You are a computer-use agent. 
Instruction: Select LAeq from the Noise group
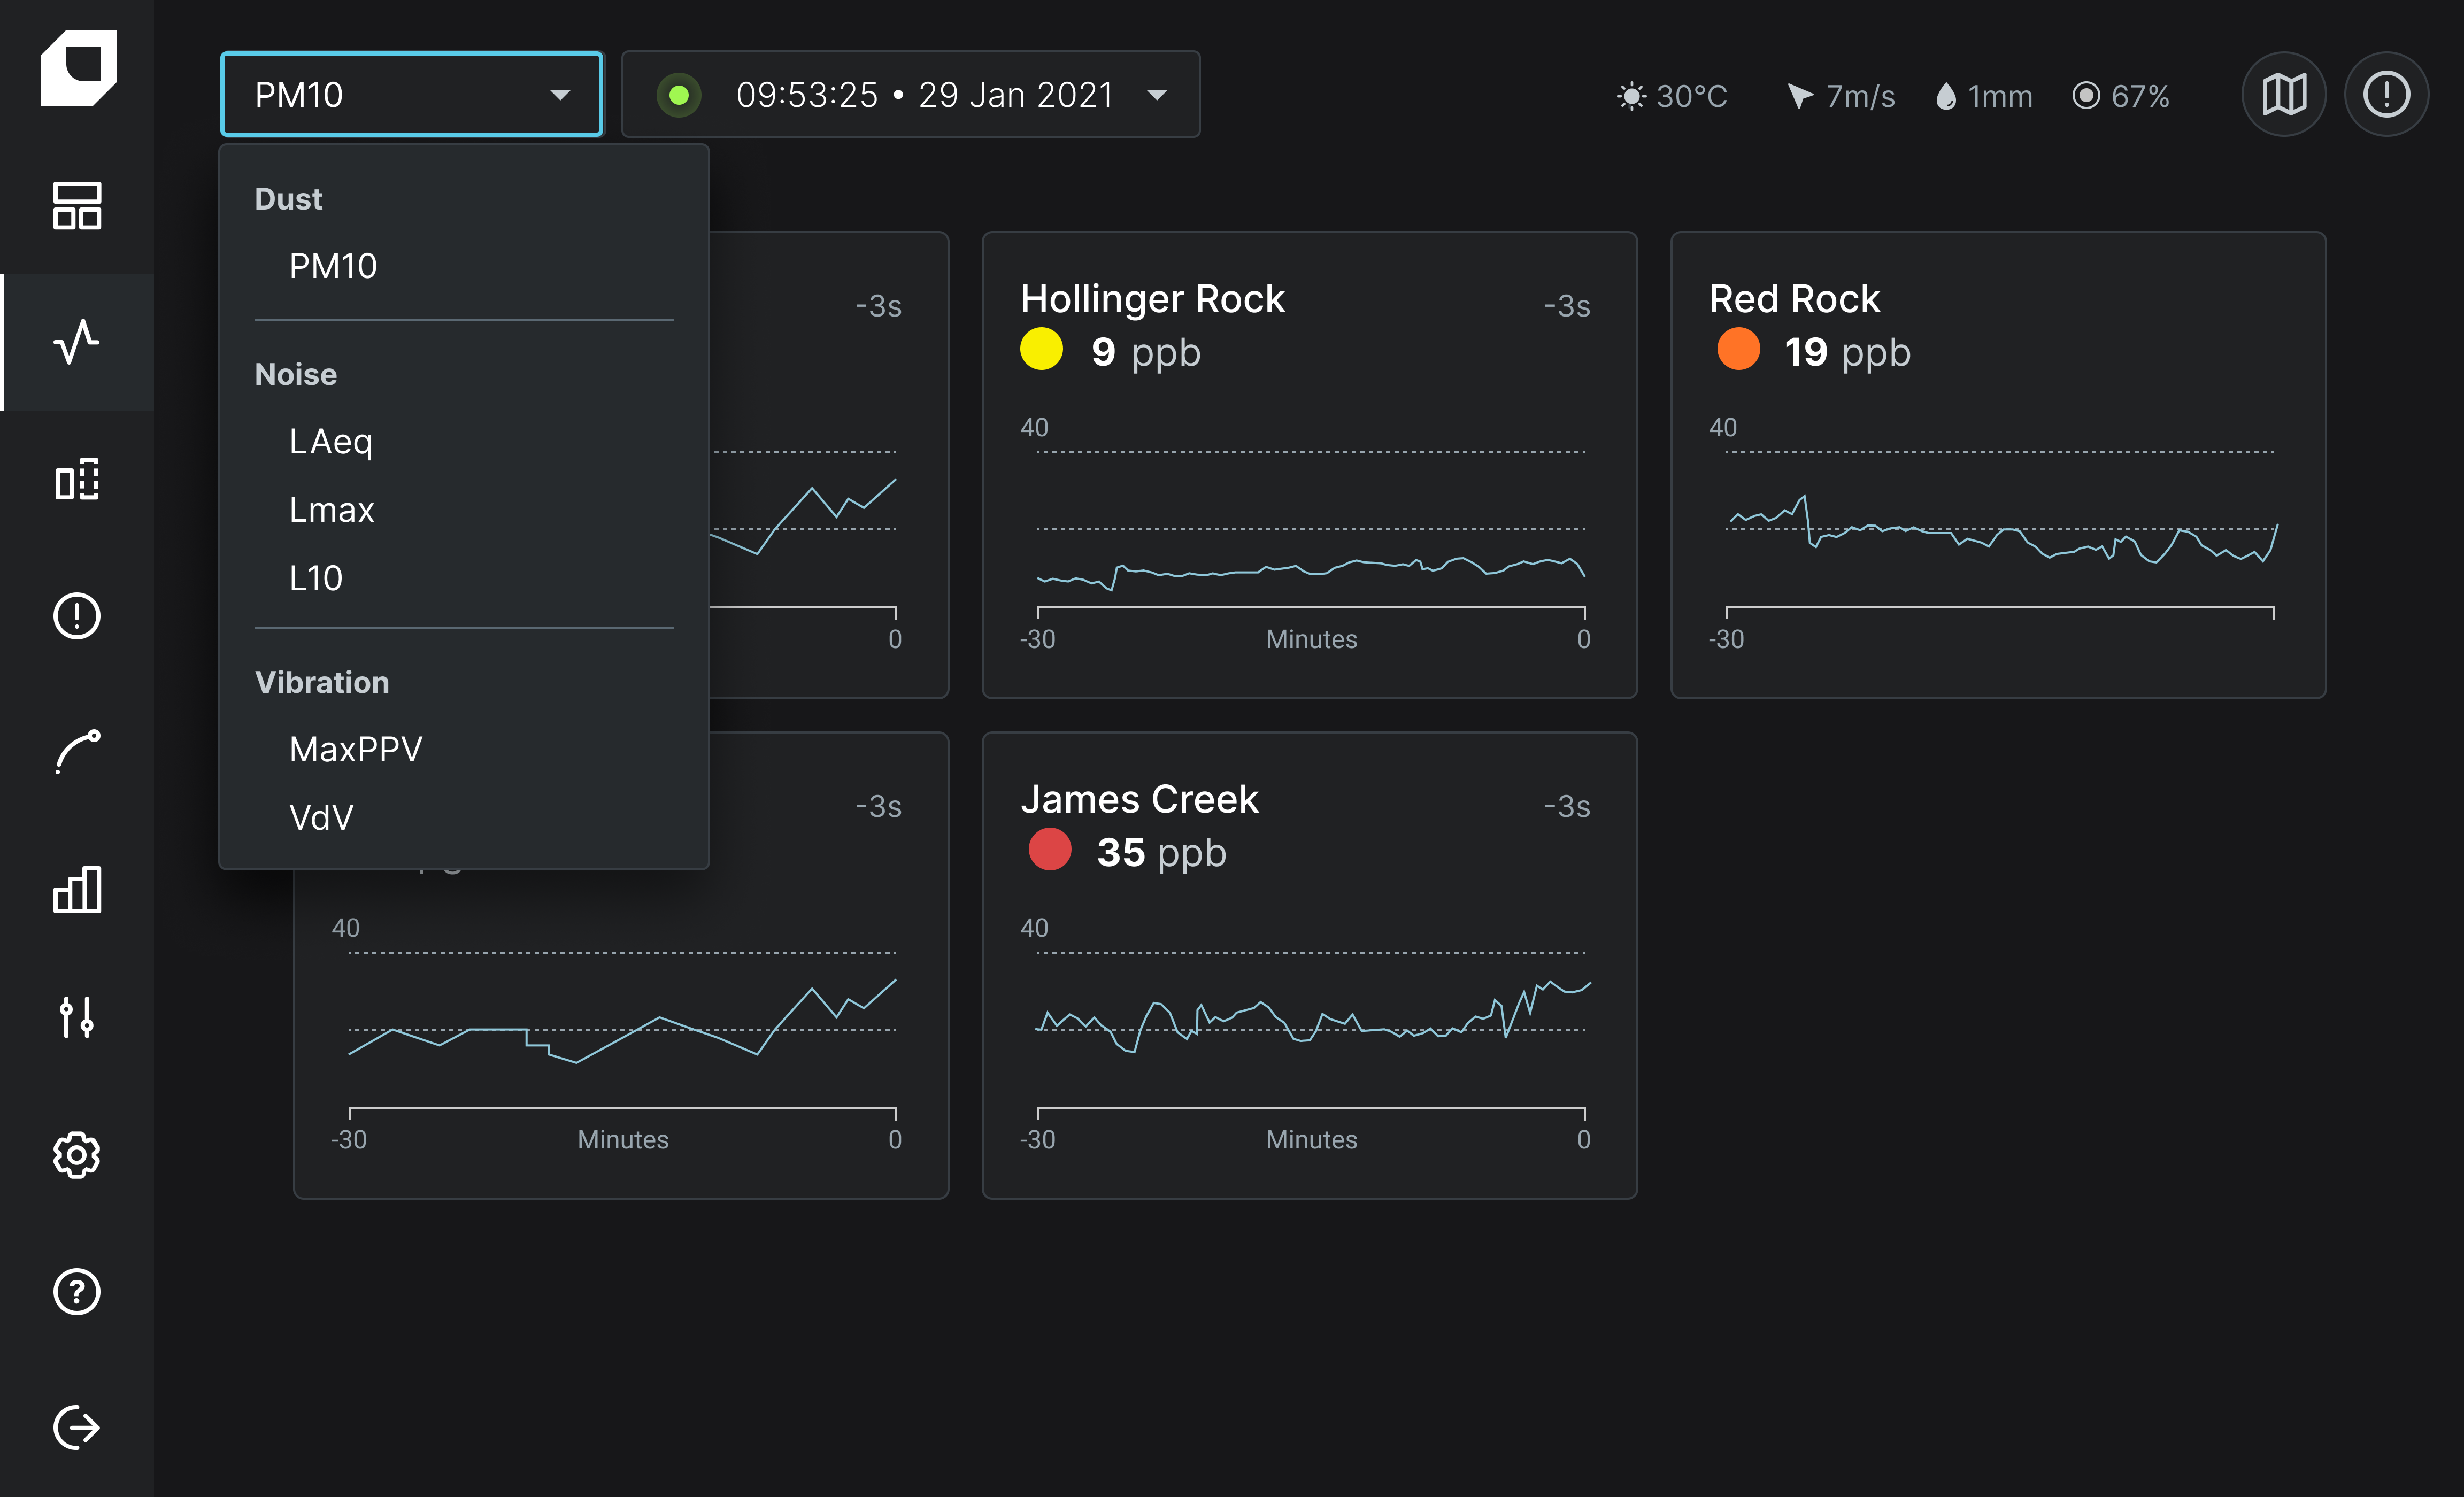pos(331,441)
